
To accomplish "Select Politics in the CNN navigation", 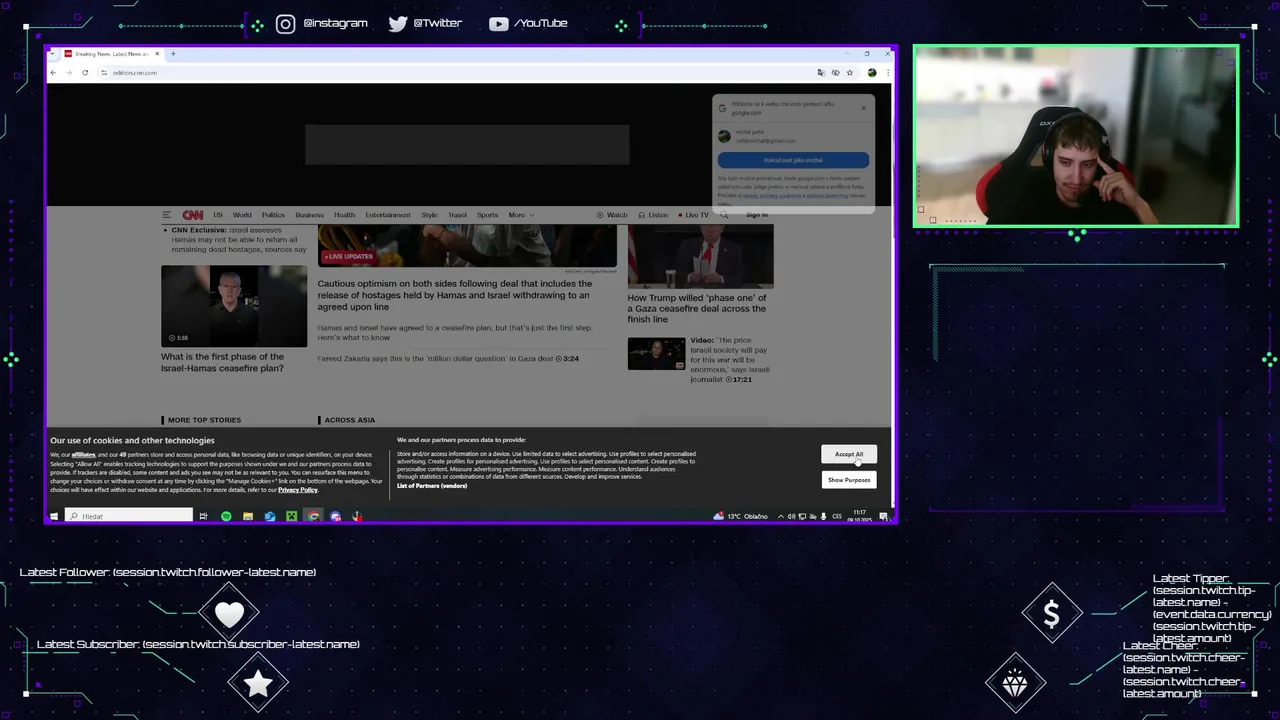I will 273,215.
